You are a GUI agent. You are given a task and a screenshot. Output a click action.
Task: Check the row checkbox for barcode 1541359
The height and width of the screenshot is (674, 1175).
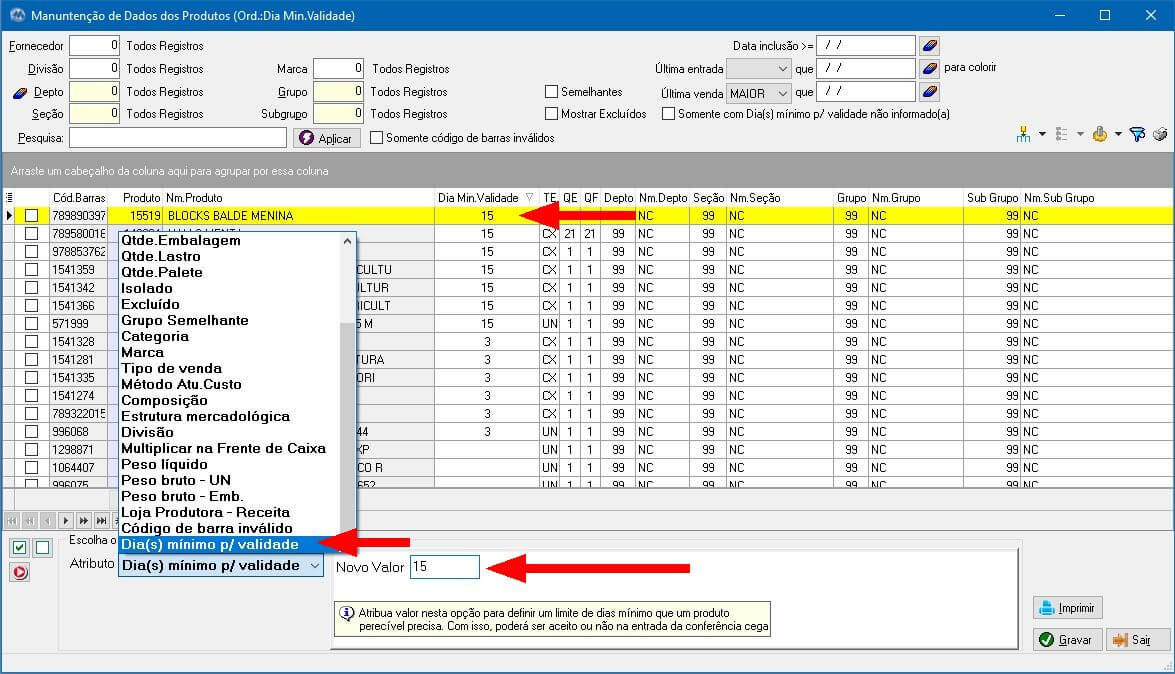(31, 270)
